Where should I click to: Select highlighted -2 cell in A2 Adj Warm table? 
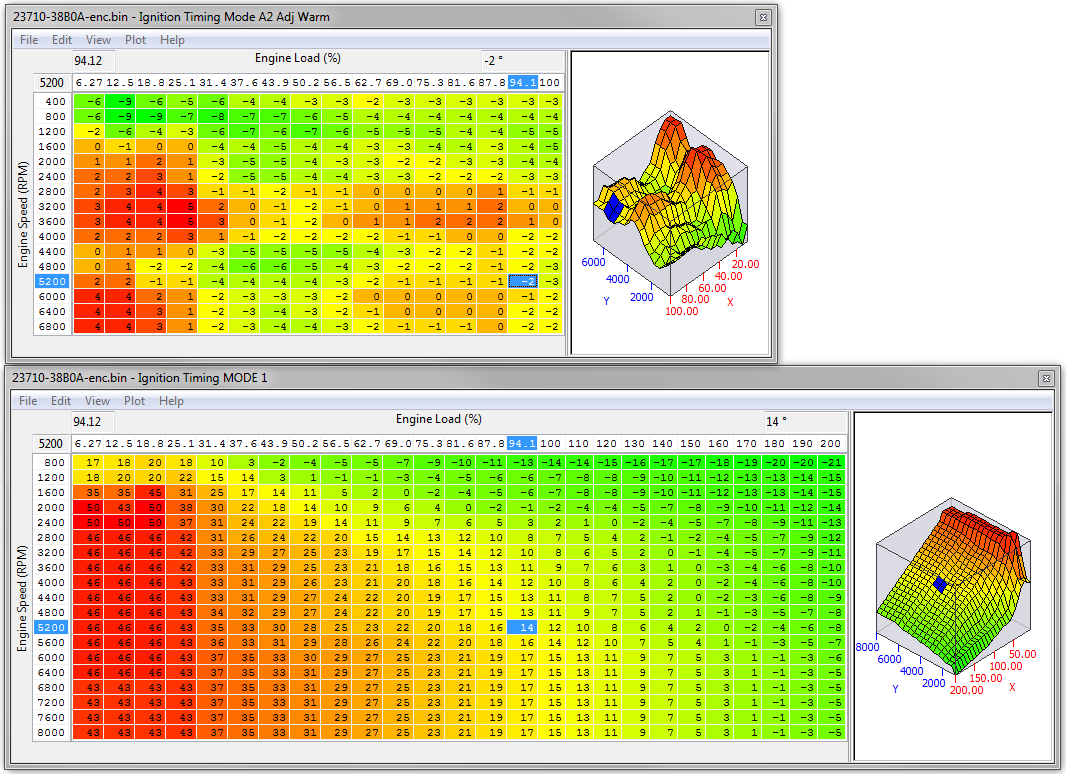[x=522, y=281]
